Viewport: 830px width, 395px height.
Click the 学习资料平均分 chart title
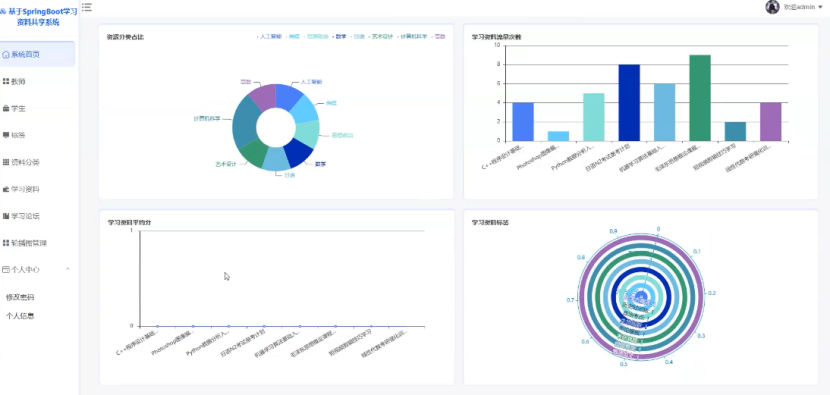(129, 223)
